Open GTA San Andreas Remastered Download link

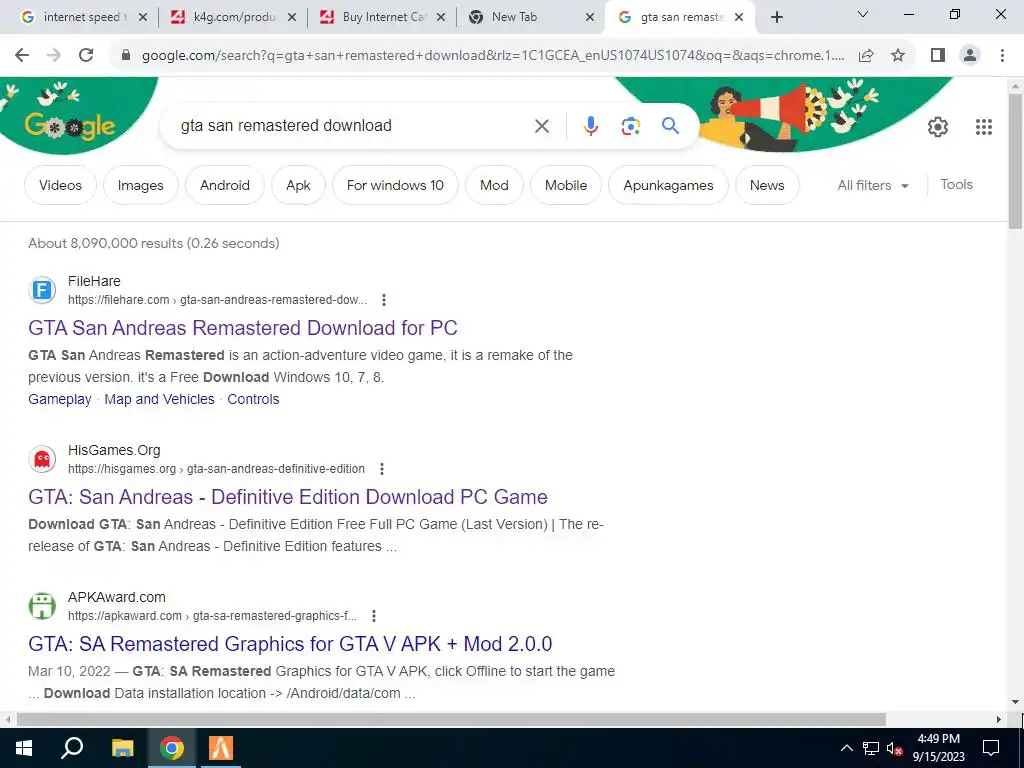coord(242,328)
